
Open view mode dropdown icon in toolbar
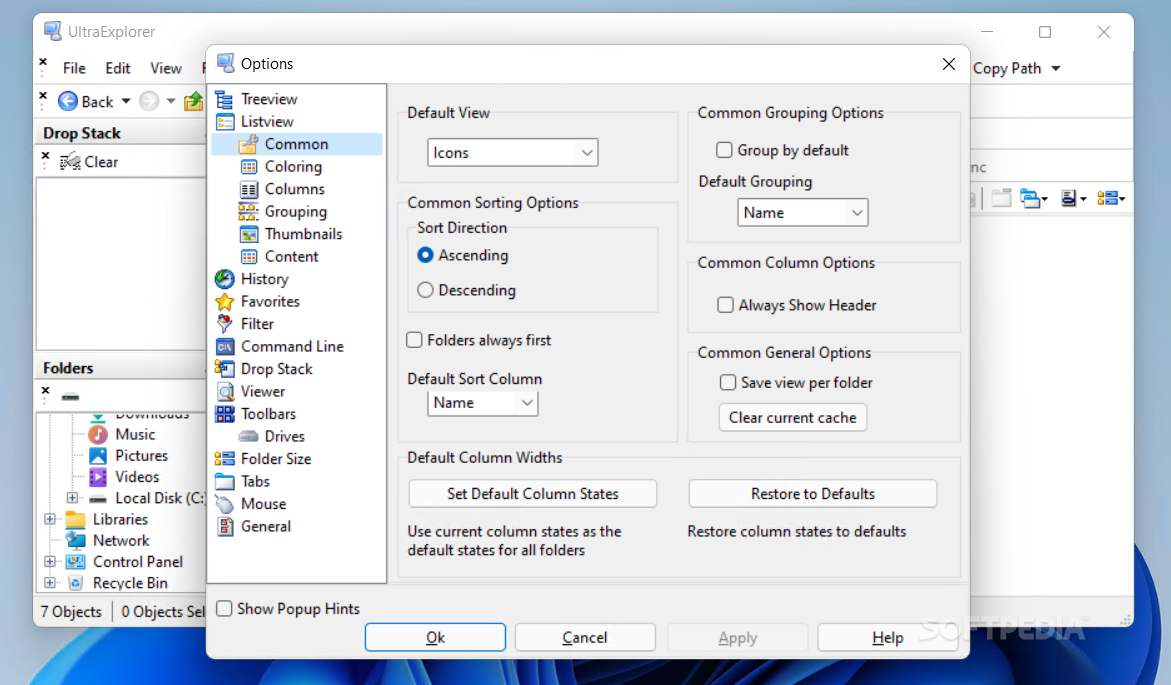pos(1111,198)
